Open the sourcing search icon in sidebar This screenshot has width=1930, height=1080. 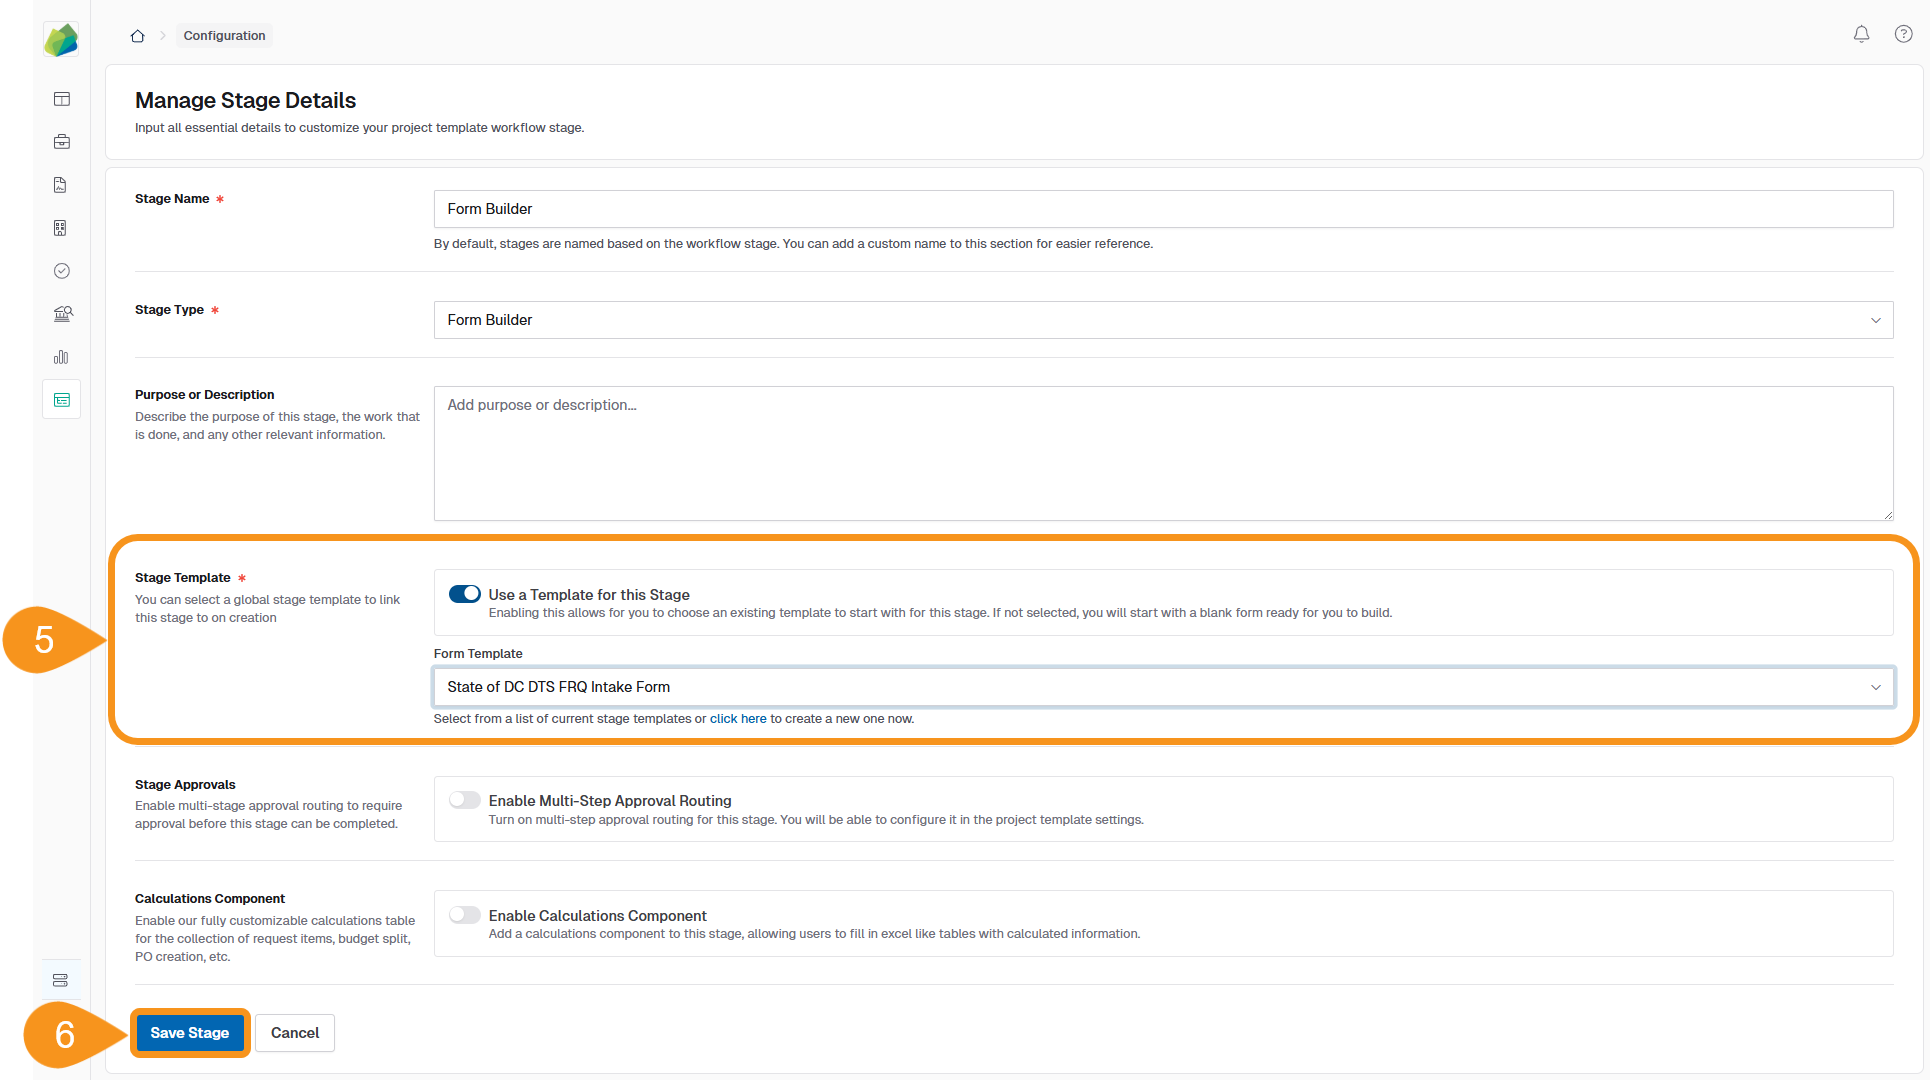[61, 313]
